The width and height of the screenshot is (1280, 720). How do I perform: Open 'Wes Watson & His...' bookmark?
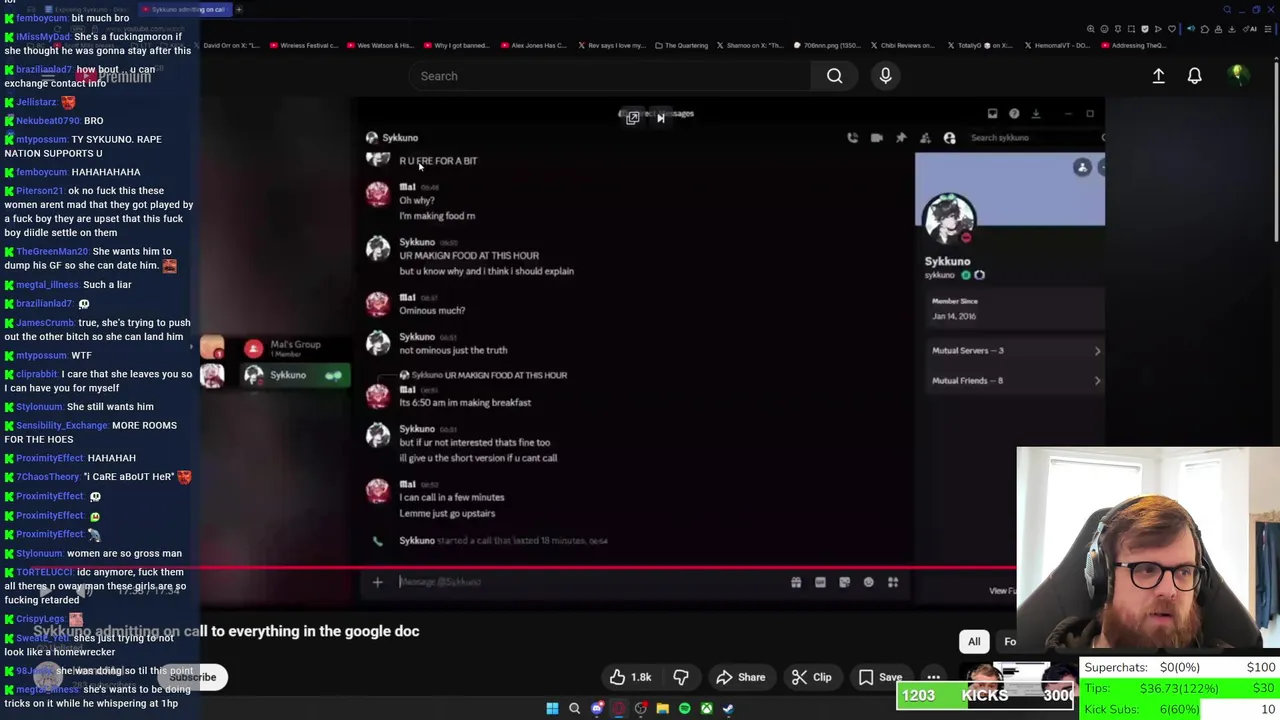pos(379,45)
